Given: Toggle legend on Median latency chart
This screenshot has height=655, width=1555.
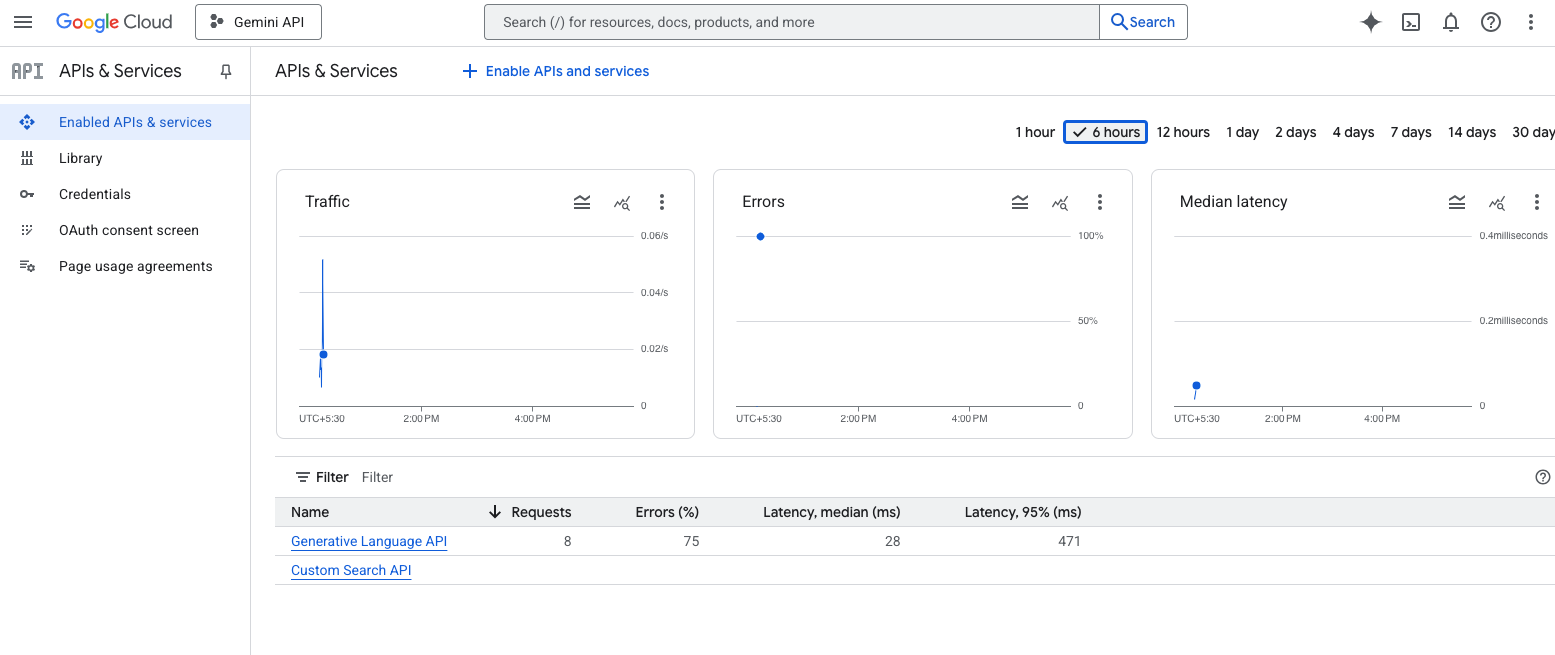Looking at the screenshot, I should pos(1457,202).
